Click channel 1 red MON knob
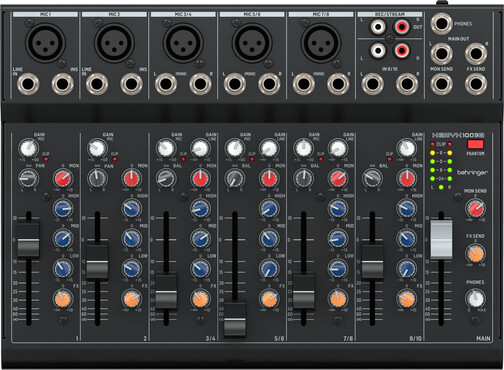The width and height of the screenshot is (504, 370). (63, 179)
